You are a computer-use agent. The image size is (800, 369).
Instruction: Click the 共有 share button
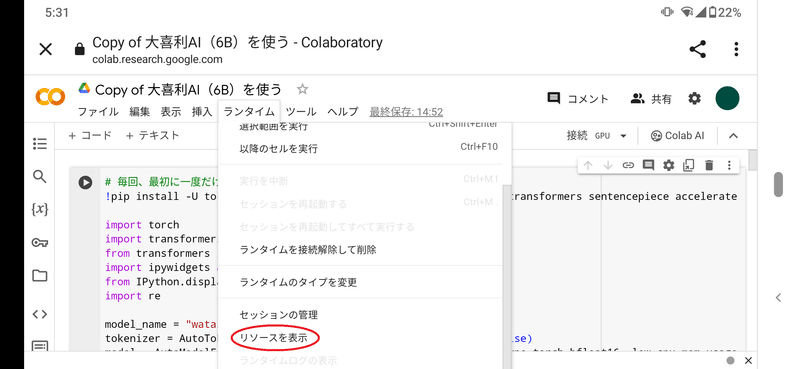pos(651,99)
